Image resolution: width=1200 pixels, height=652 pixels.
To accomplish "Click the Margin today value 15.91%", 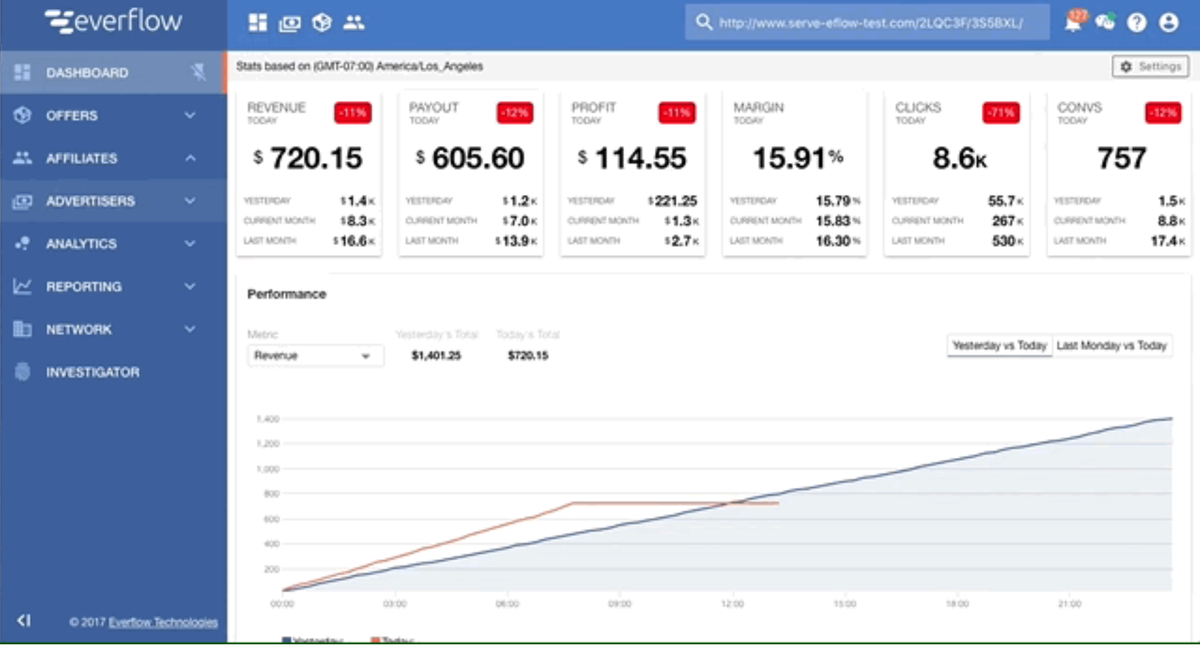I will point(798,158).
